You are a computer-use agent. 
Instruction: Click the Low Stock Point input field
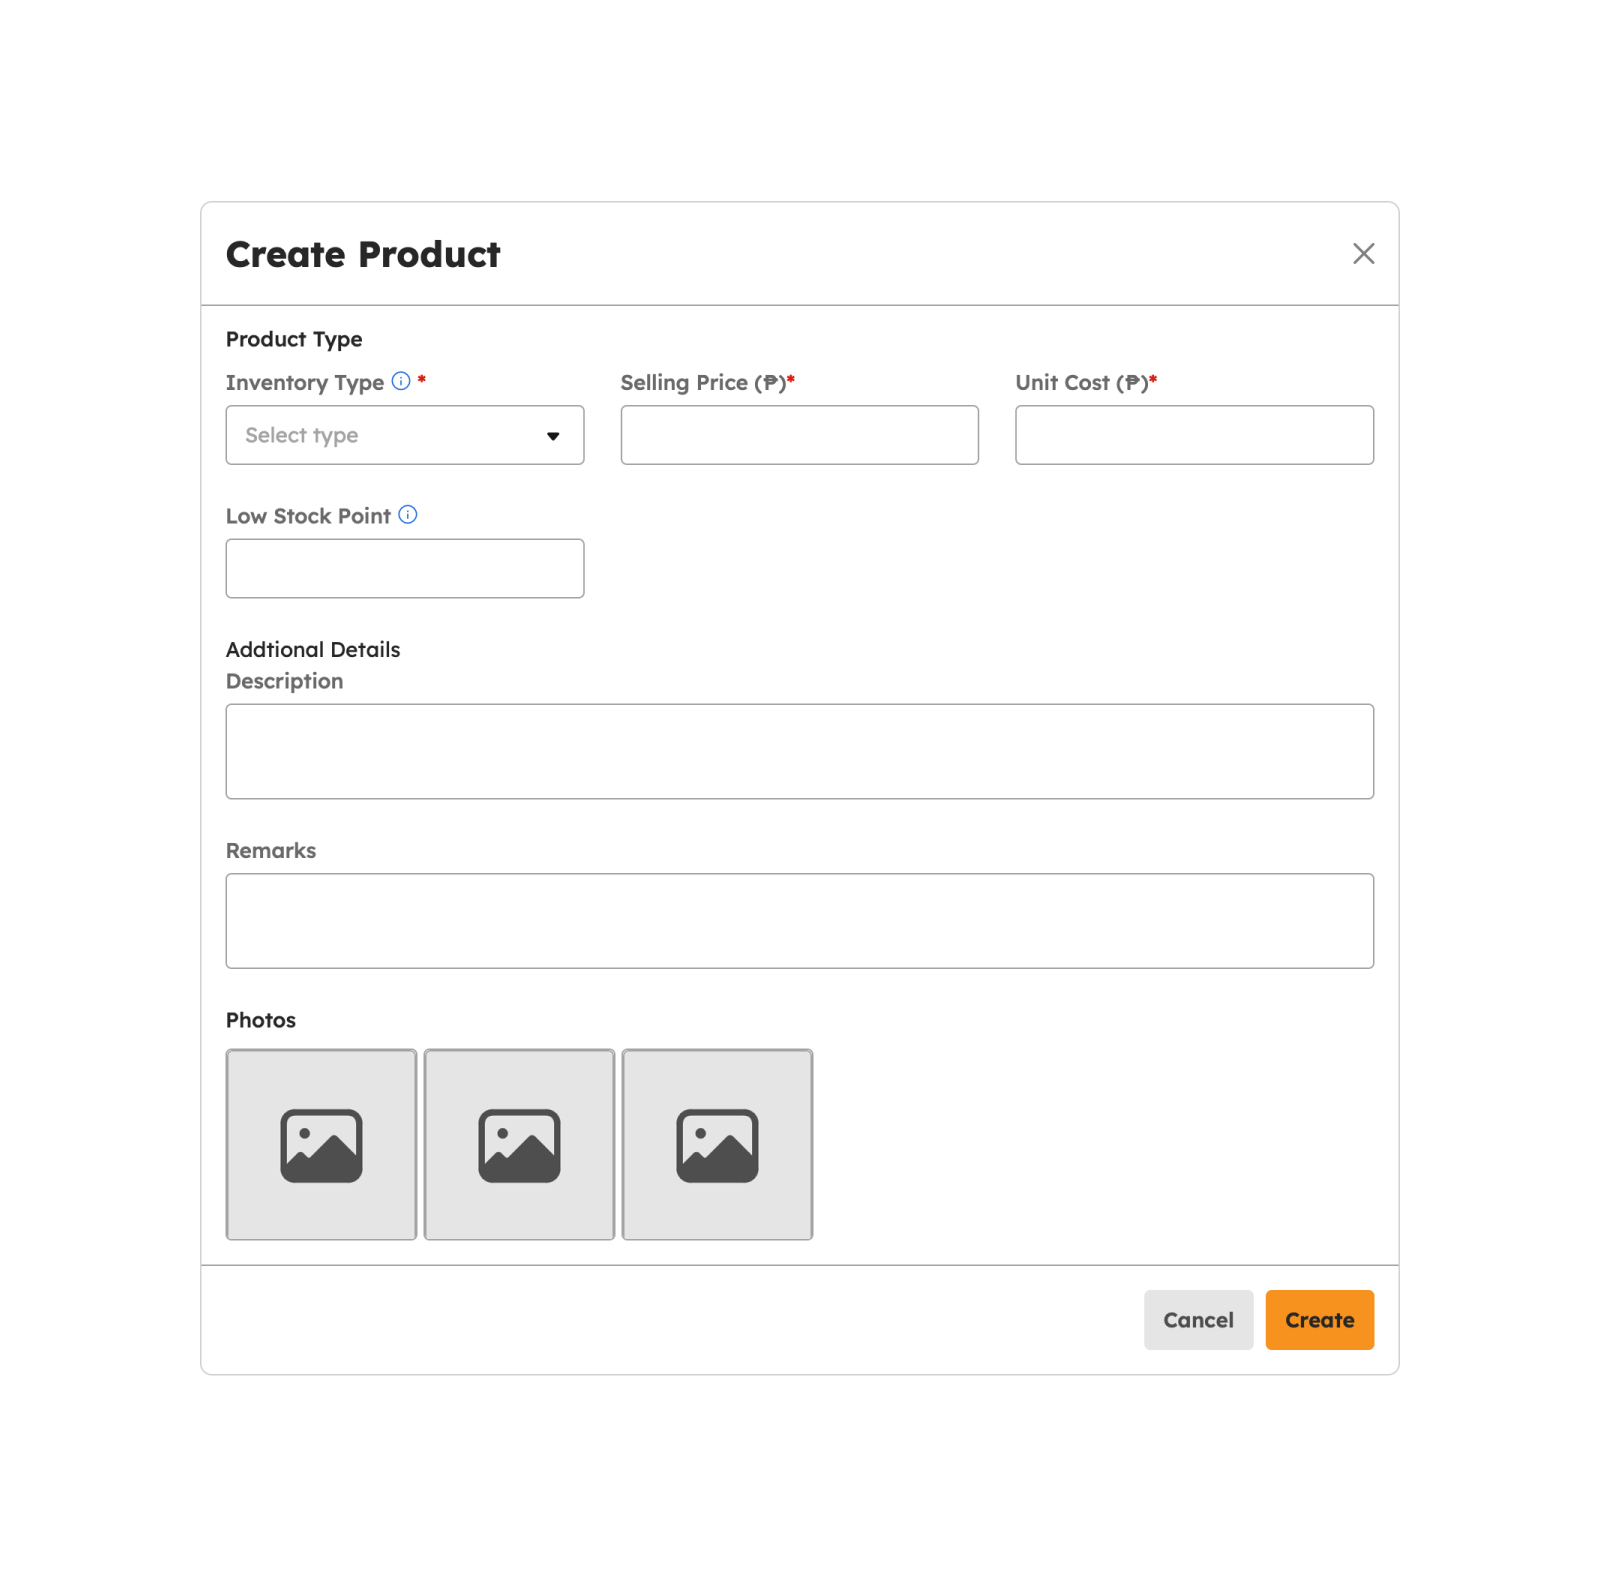405,569
